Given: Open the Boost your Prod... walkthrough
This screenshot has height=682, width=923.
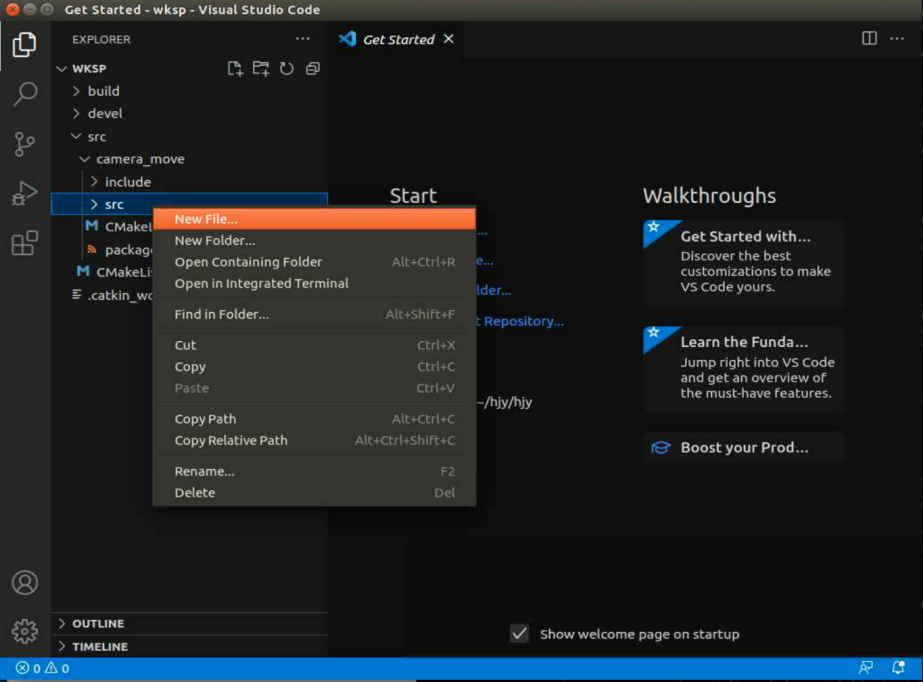Looking at the screenshot, I should 745,448.
